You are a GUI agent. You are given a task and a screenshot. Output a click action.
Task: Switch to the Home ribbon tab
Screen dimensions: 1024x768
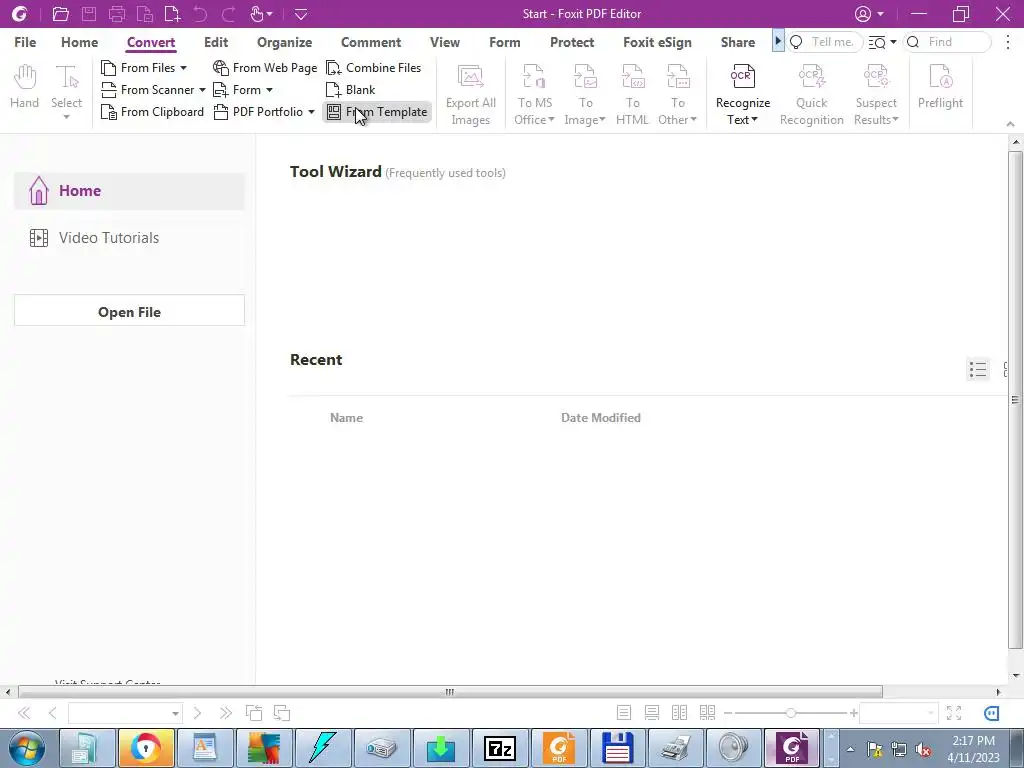[80, 42]
